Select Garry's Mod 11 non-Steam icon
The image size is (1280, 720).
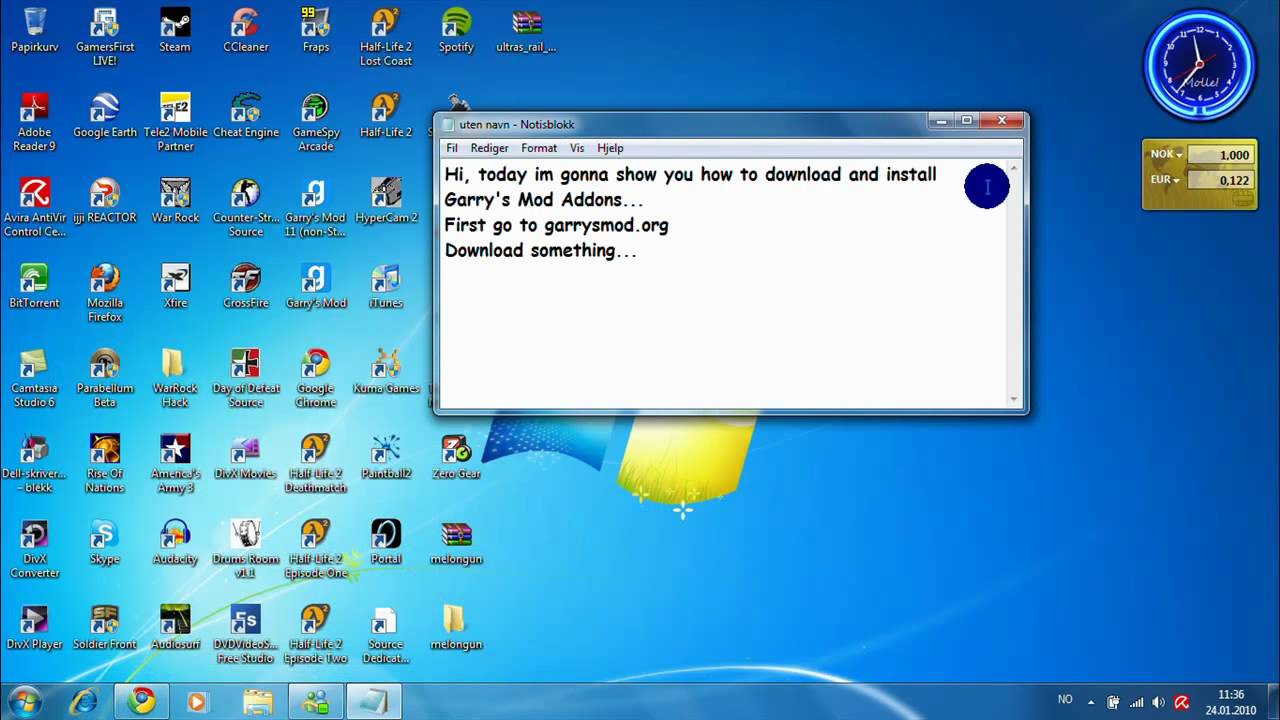click(x=316, y=208)
